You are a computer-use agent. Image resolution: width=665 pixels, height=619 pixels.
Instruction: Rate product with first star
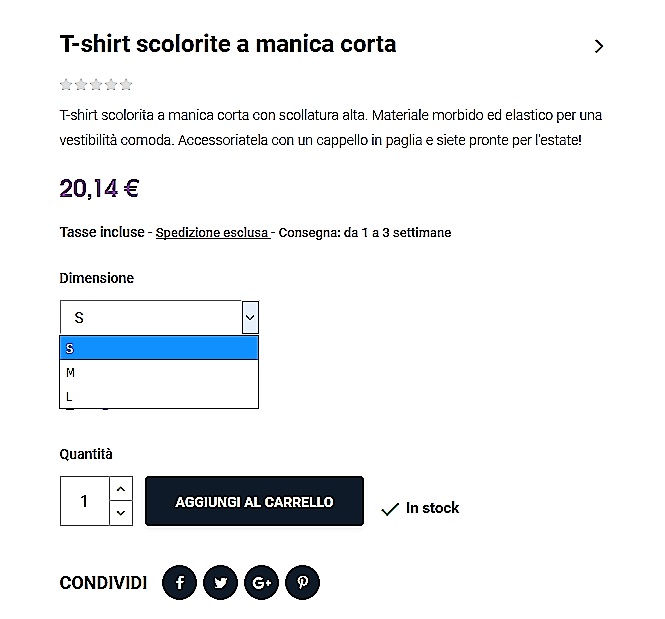tap(66, 85)
